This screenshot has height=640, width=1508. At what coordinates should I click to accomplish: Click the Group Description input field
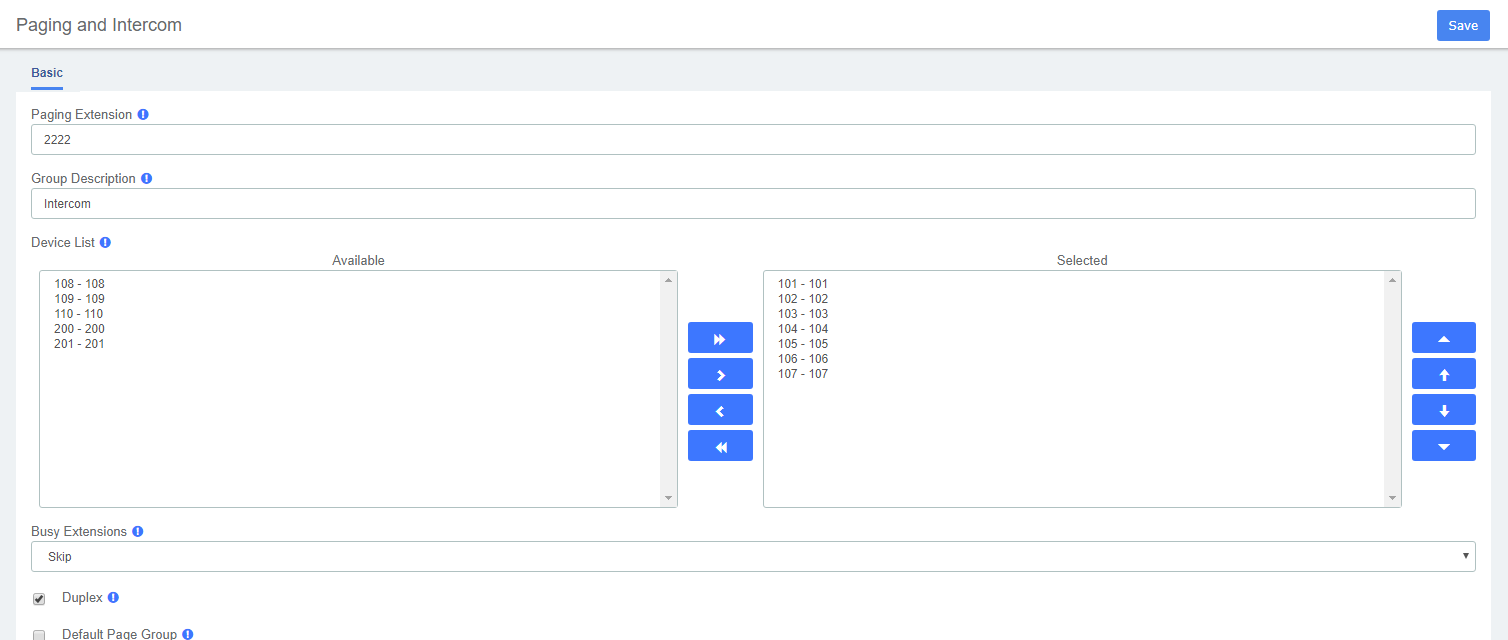pyautogui.click(x=753, y=204)
